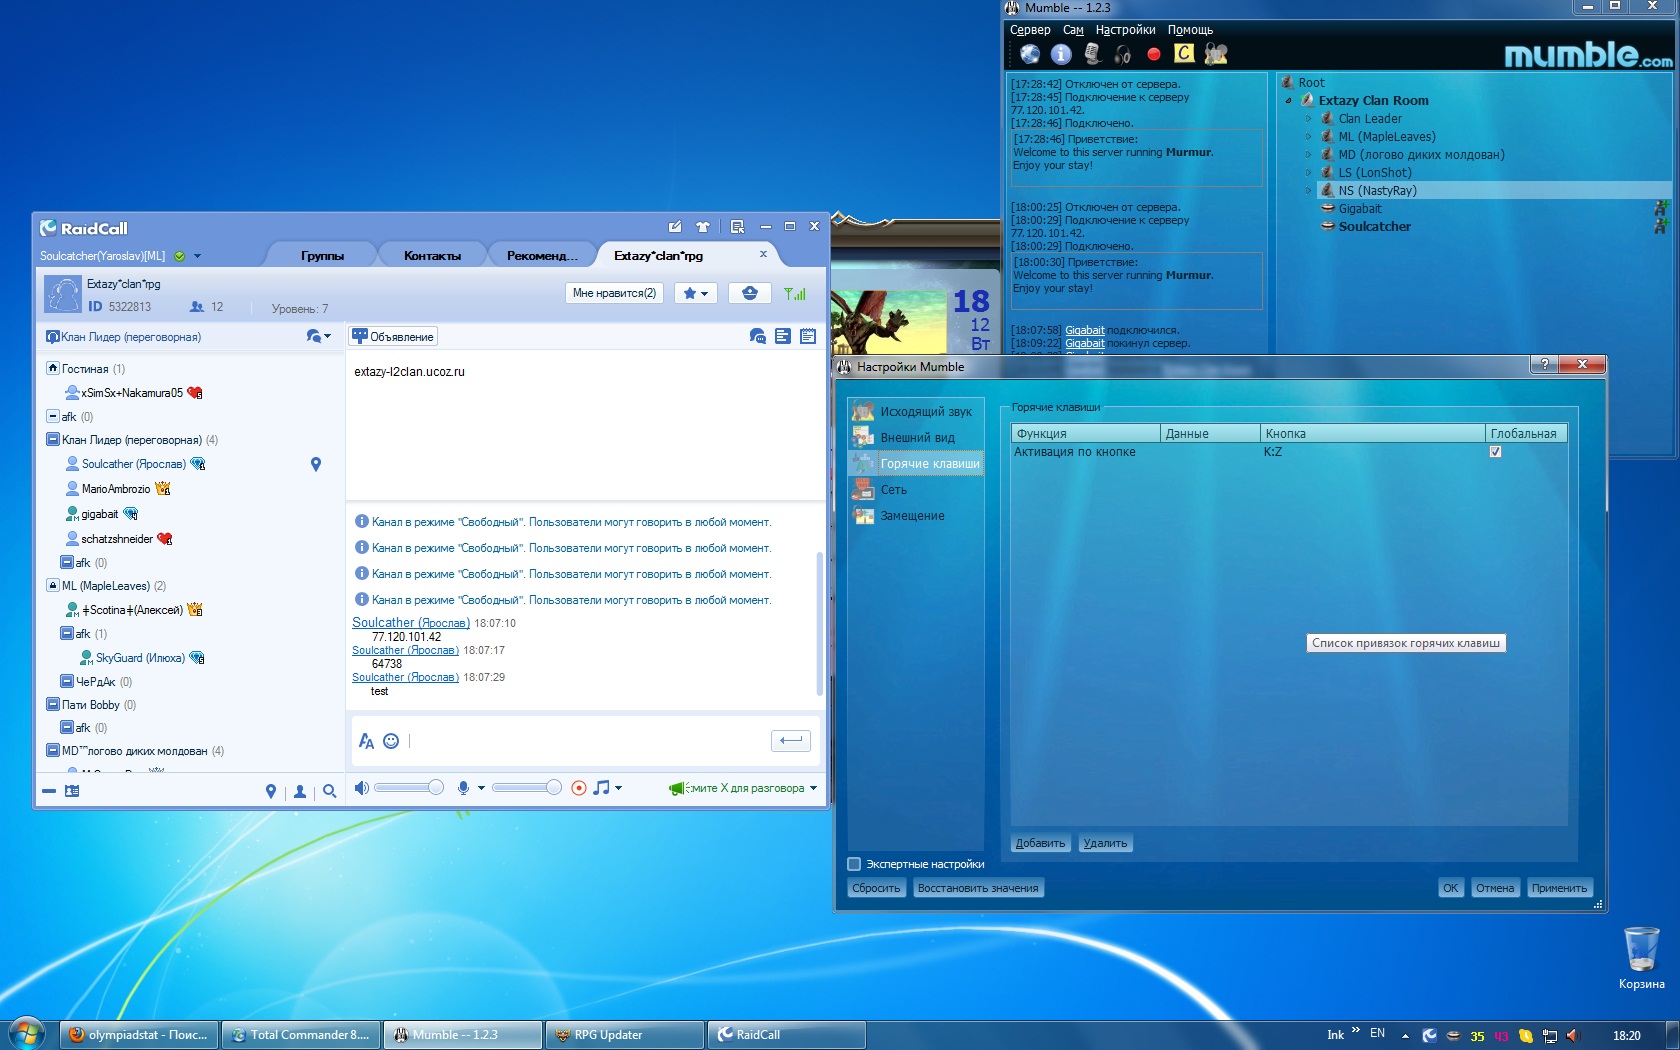Click Добавить hotkey button

click(1040, 843)
